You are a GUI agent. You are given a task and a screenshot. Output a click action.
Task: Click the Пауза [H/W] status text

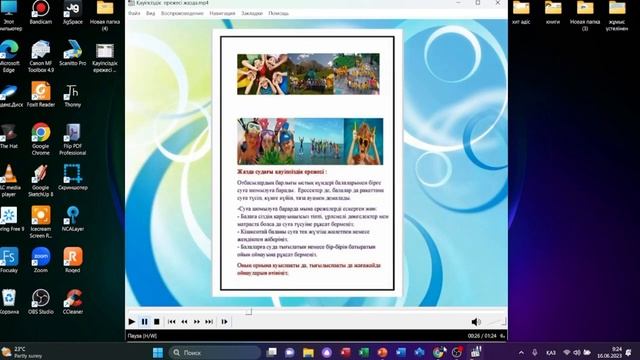pos(142,336)
